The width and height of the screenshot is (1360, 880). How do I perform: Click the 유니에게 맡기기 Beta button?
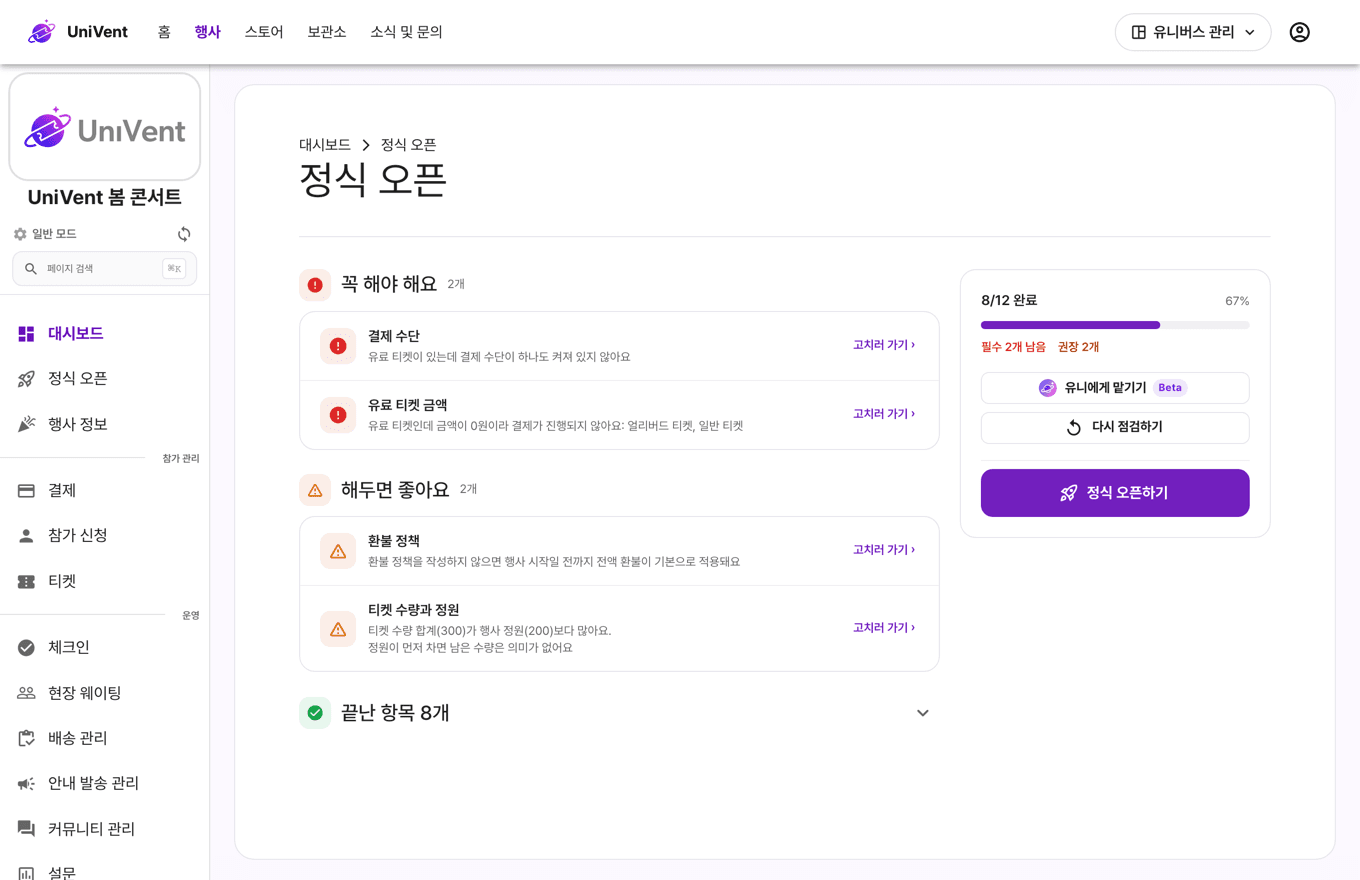click(x=1115, y=388)
